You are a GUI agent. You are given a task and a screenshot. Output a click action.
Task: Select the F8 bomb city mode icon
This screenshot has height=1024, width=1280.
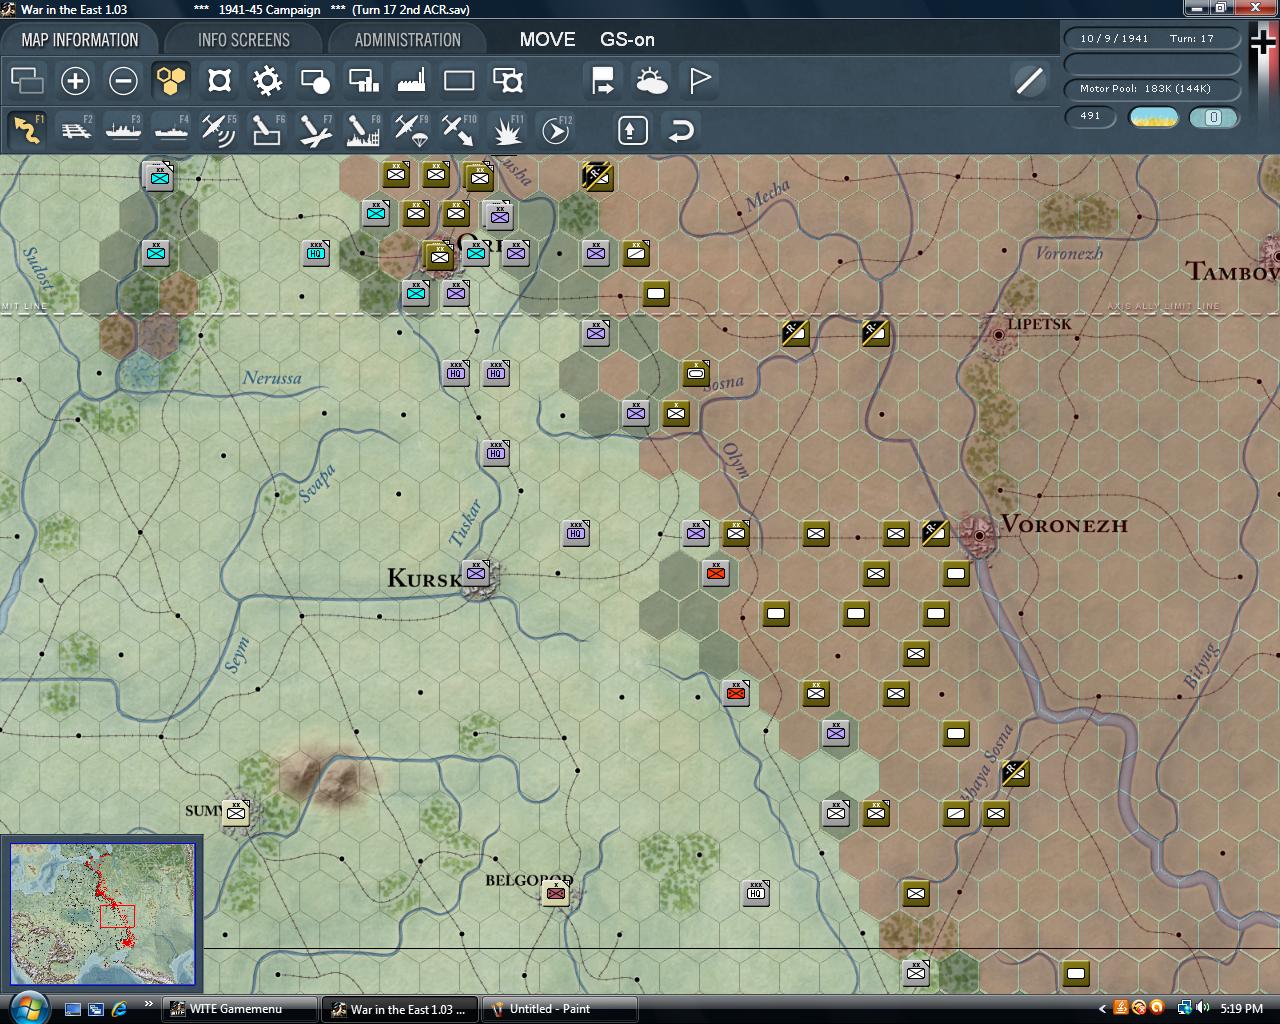pyautogui.click(x=363, y=130)
